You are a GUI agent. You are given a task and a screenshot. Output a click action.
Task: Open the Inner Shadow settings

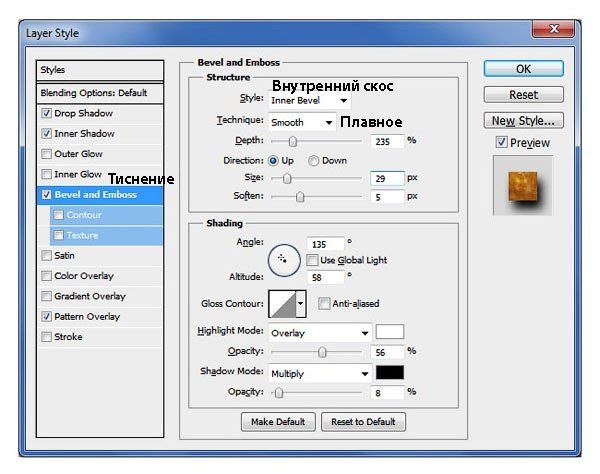[84, 134]
